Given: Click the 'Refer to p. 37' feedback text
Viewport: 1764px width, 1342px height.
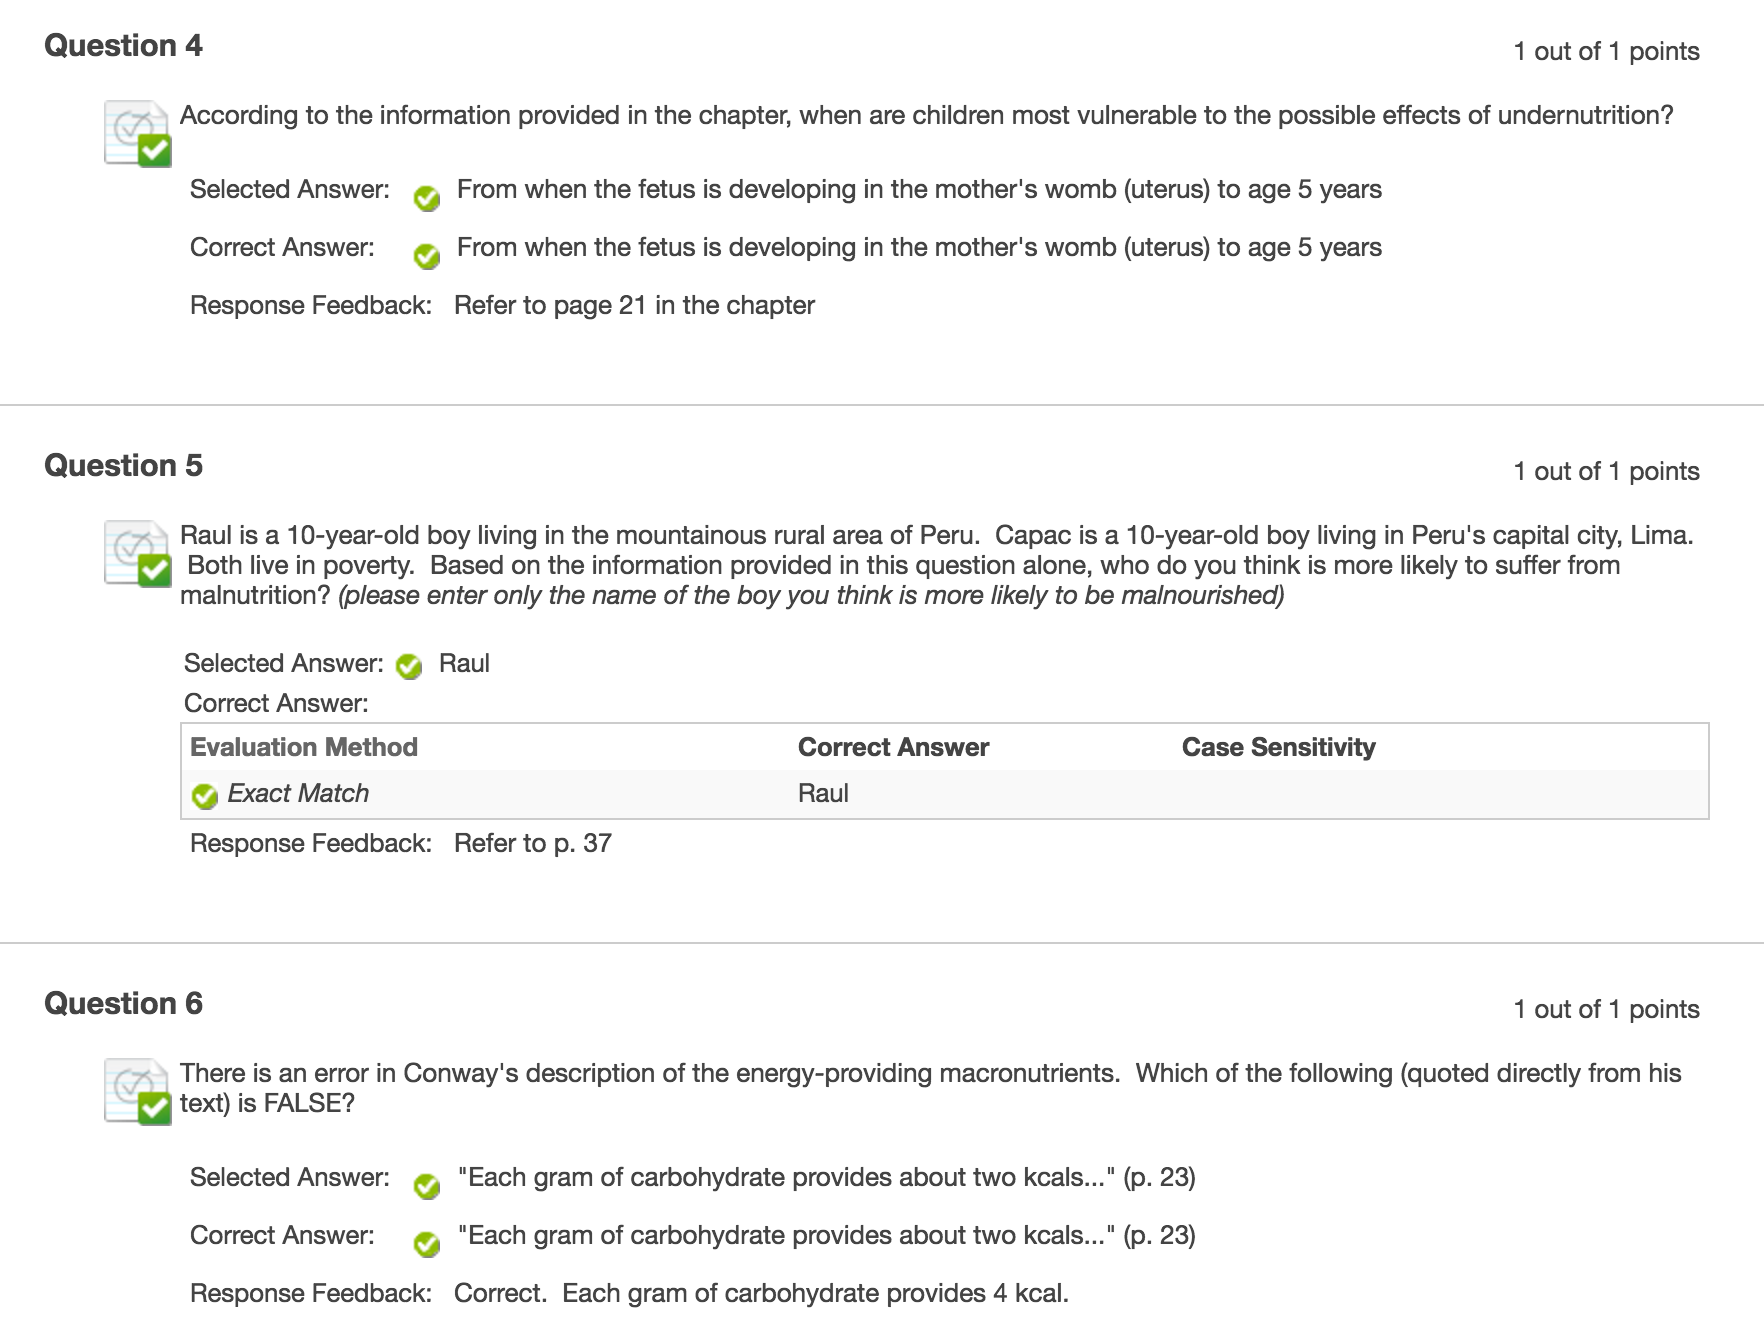Looking at the screenshot, I should pos(532,843).
